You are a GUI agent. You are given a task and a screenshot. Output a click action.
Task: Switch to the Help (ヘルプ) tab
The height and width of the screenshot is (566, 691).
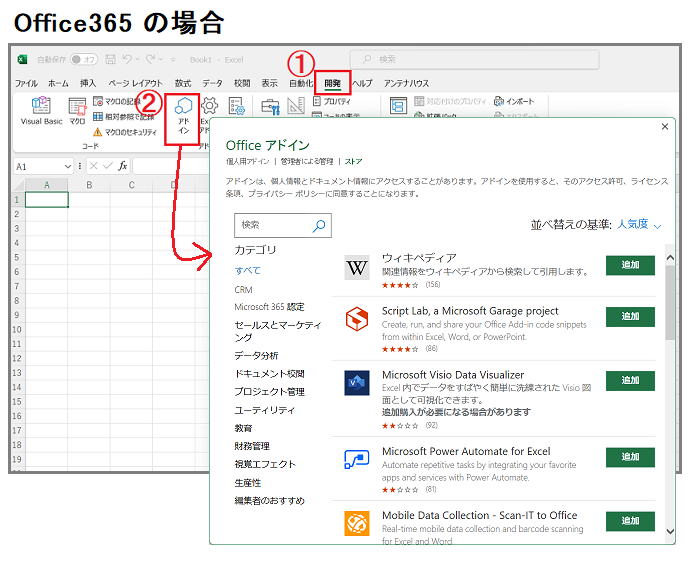pyautogui.click(x=362, y=83)
